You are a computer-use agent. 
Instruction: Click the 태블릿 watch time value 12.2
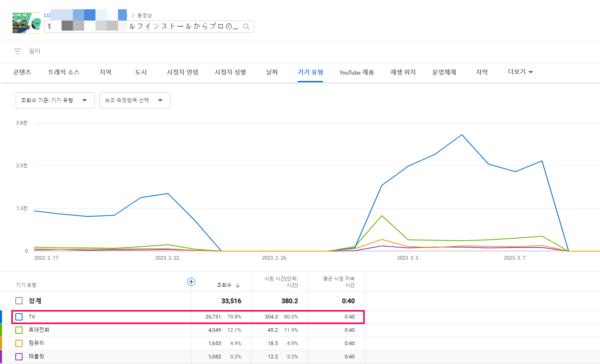pyautogui.click(x=272, y=356)
